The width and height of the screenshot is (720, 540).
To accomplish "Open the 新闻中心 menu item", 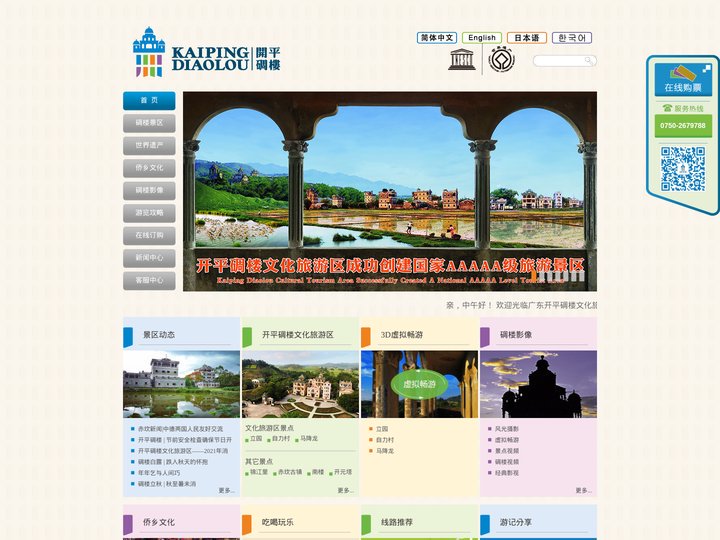I will tap(149, 258).
